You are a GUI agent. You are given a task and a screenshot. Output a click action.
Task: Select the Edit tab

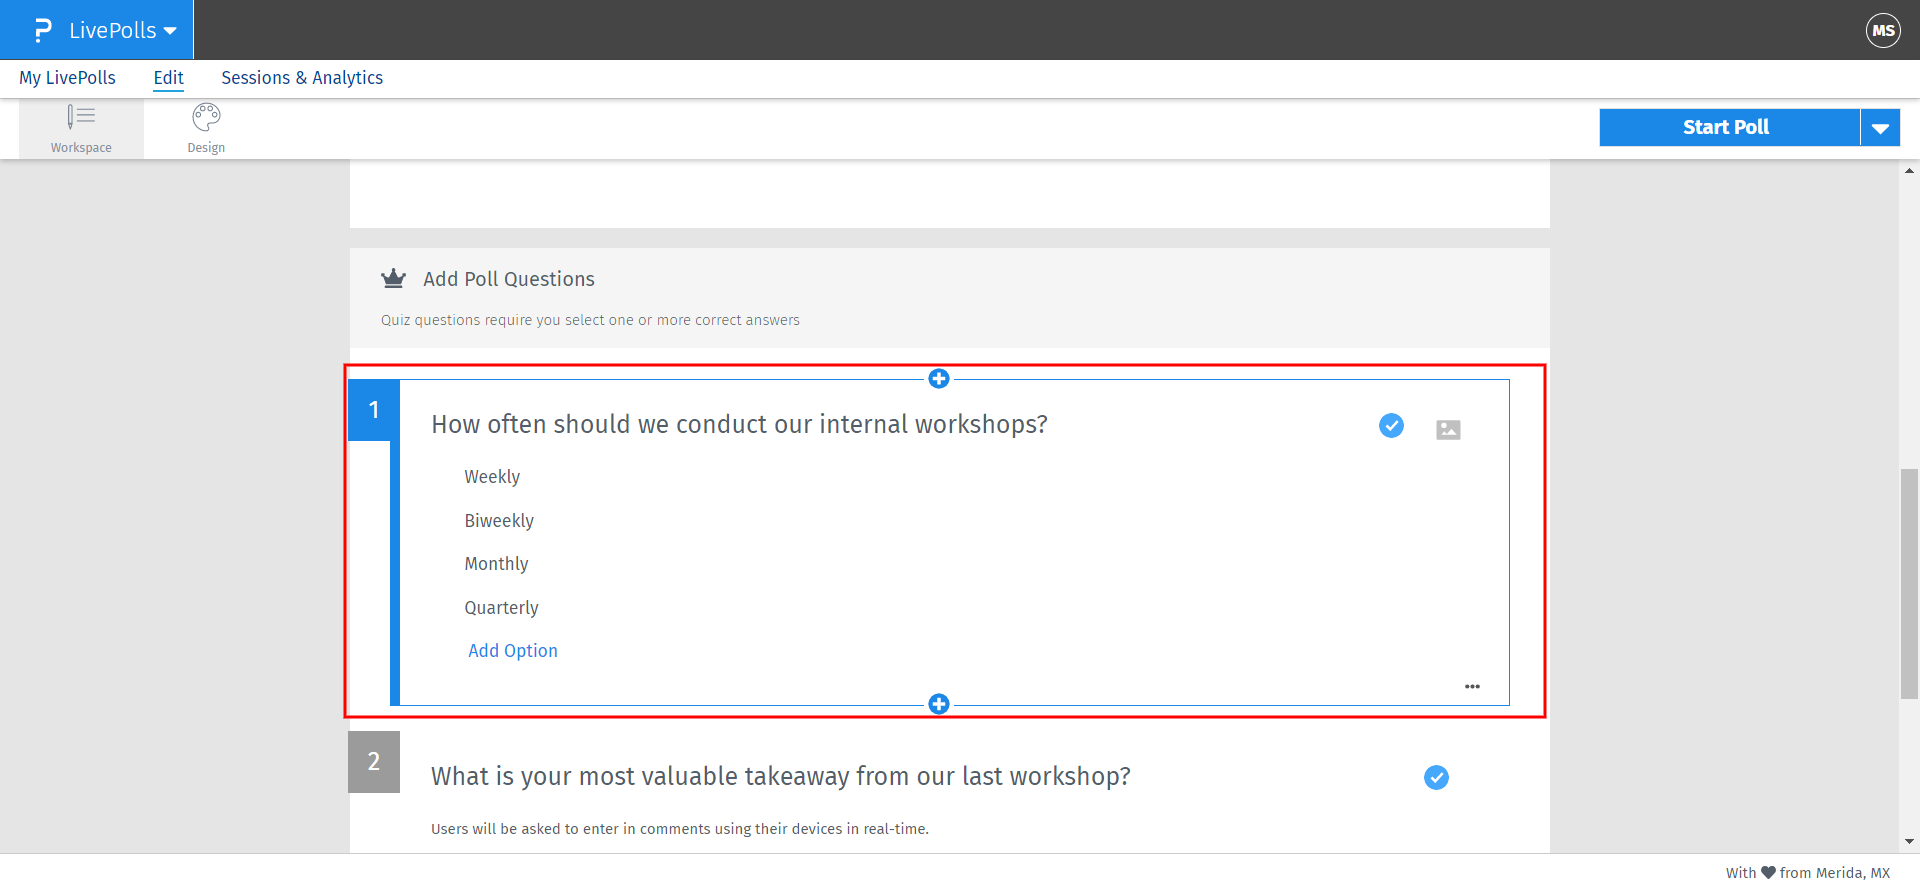coord(168,78)
